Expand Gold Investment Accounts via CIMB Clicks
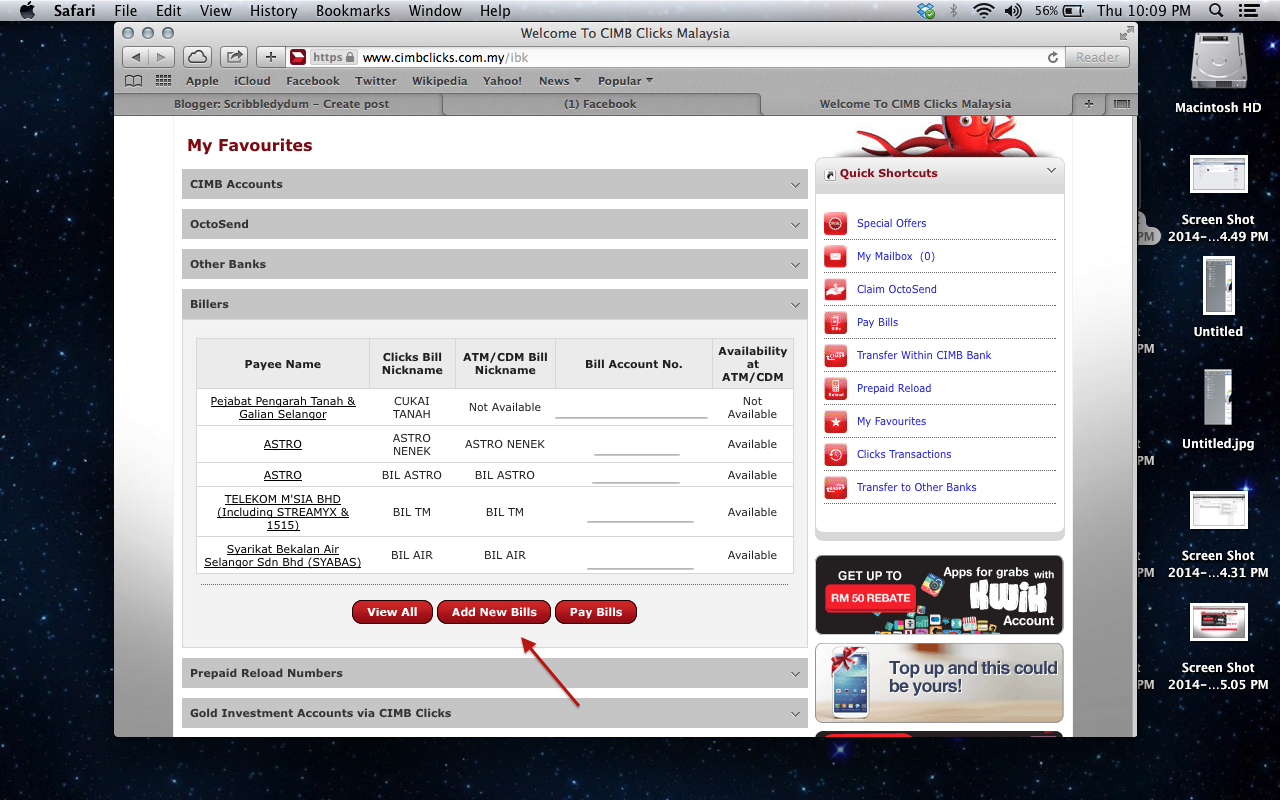This screenshot has width=1280, height=800. pos(495,713)
